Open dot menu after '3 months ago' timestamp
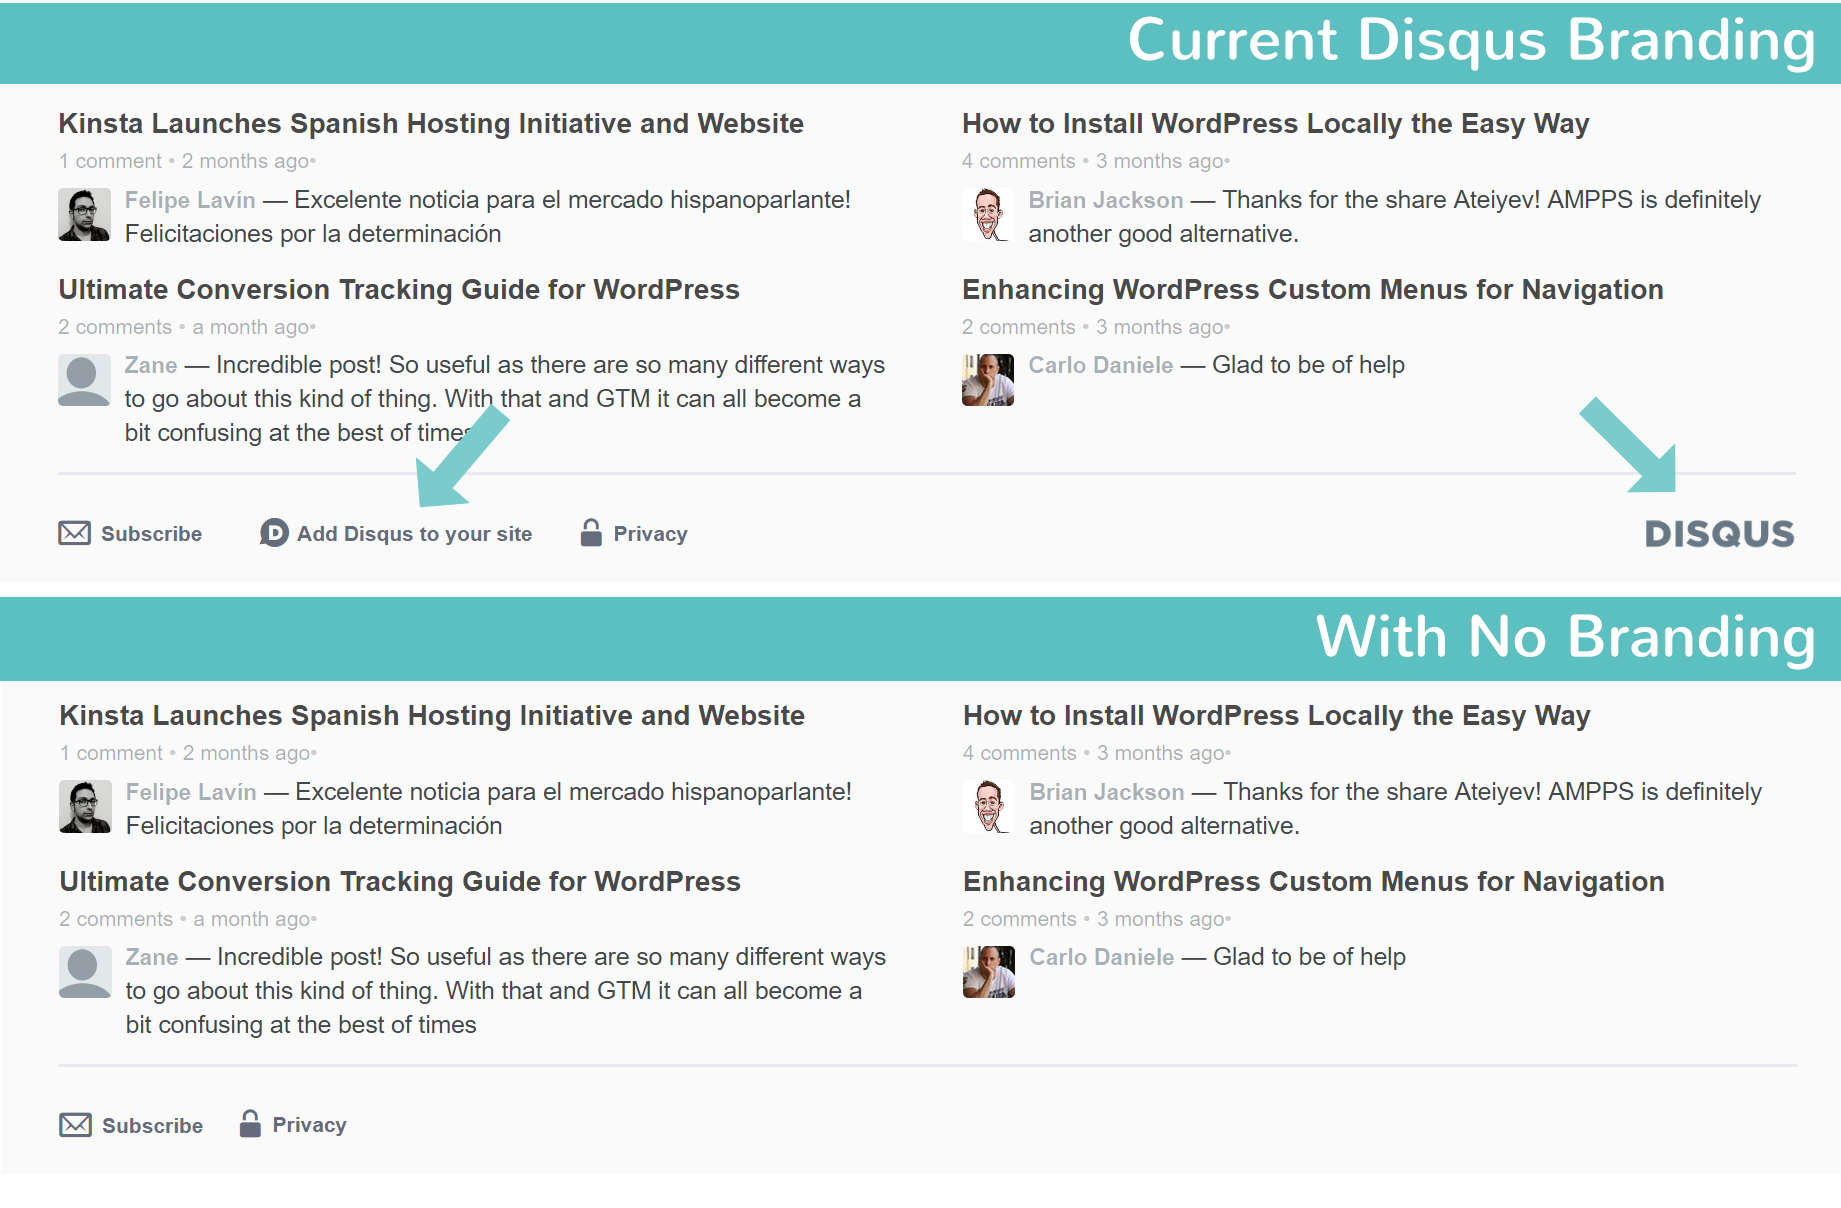Screen dimensions: 1841x1208 (1227, 161)
